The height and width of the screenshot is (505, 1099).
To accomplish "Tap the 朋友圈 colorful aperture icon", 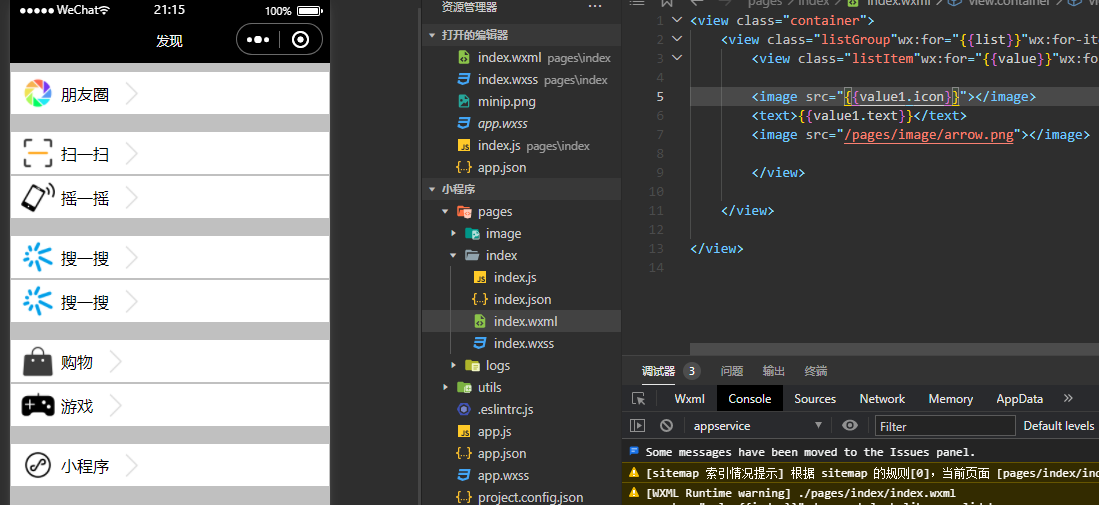I will click(x=38, y=93).
